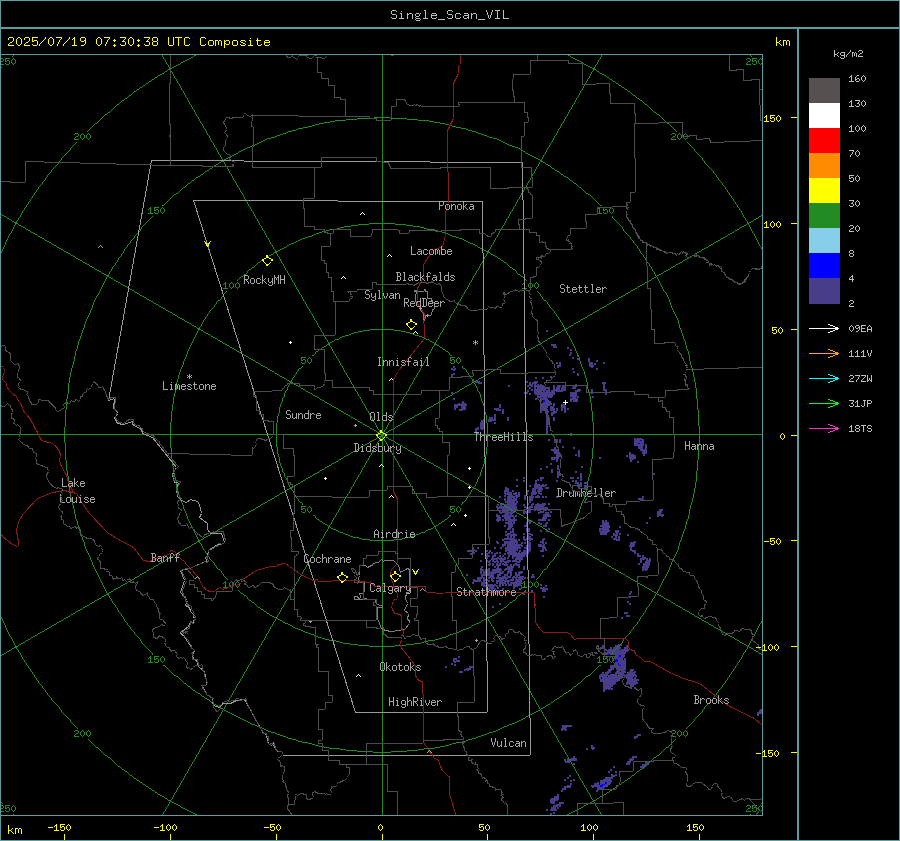
Task: Click the Lake Louise label
Action: click(77, 491)
